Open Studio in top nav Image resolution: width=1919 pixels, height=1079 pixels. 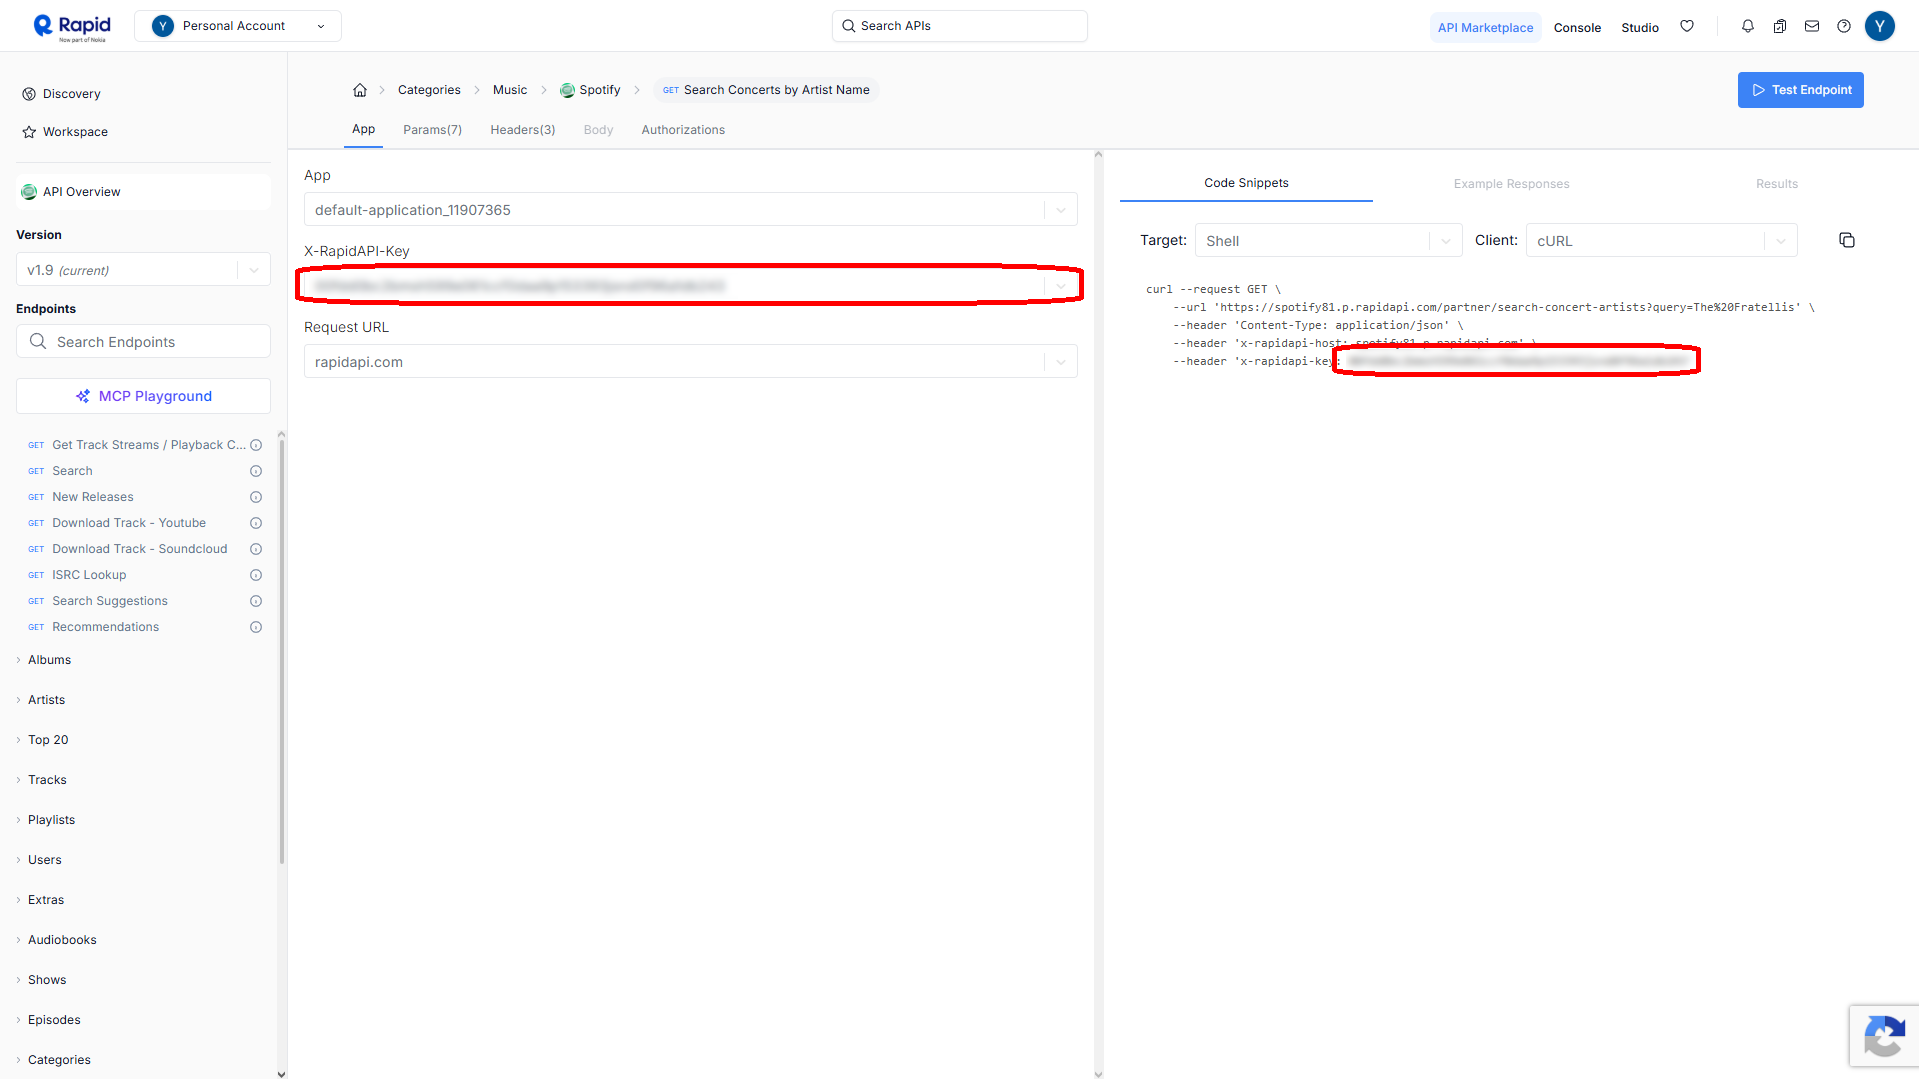(1640, 27)
